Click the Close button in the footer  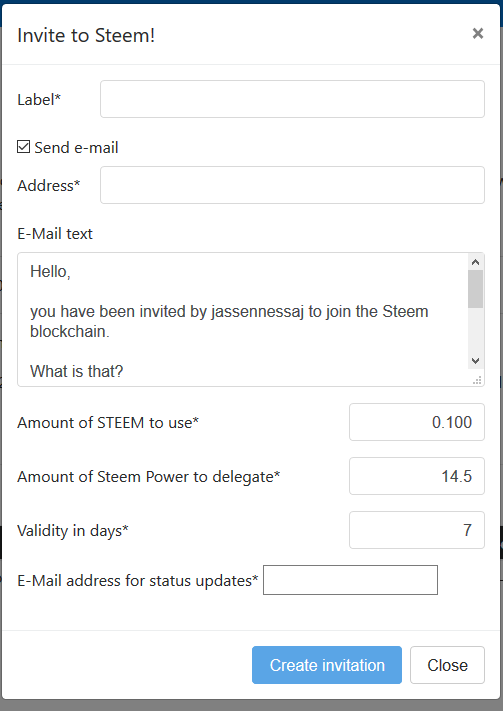[x=447, y=665]
